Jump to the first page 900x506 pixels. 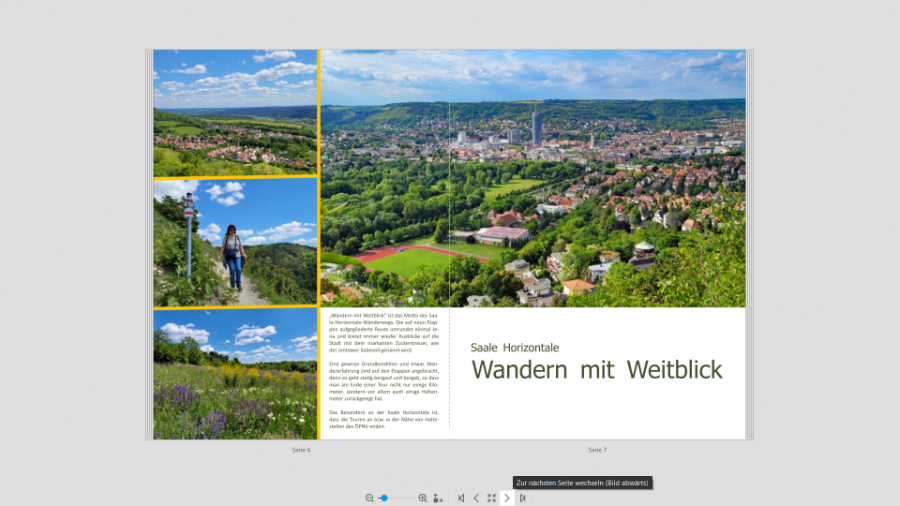461,498
